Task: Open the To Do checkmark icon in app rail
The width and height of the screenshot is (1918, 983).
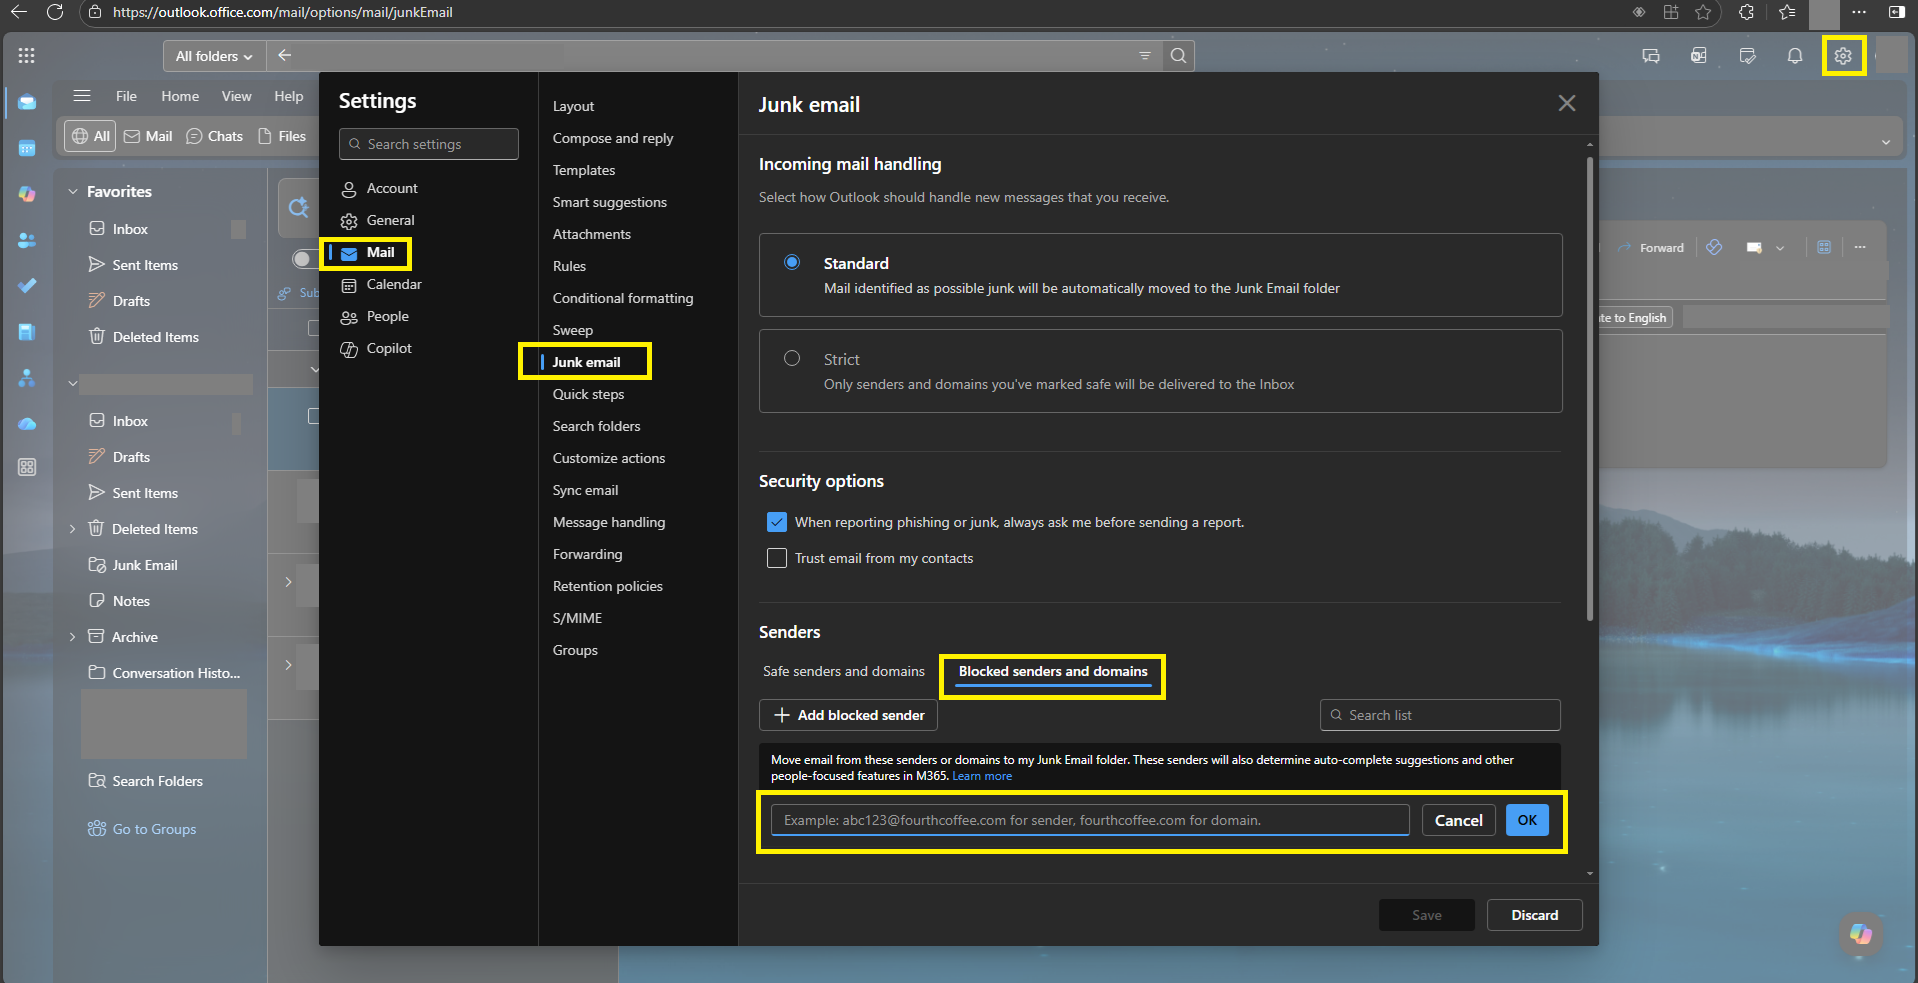Action: pos(27,286)
